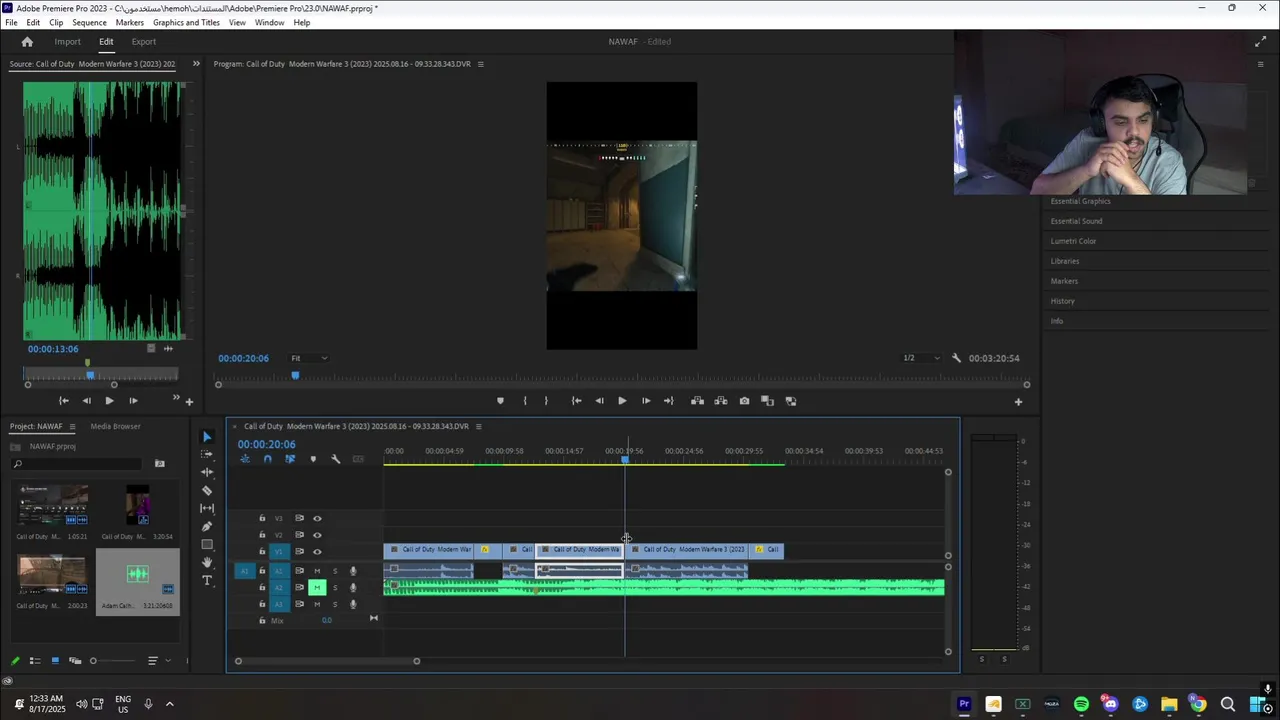Screen dimensions: 1280x720
Task: Open the Libraries panel
Action: (1065, 261)
